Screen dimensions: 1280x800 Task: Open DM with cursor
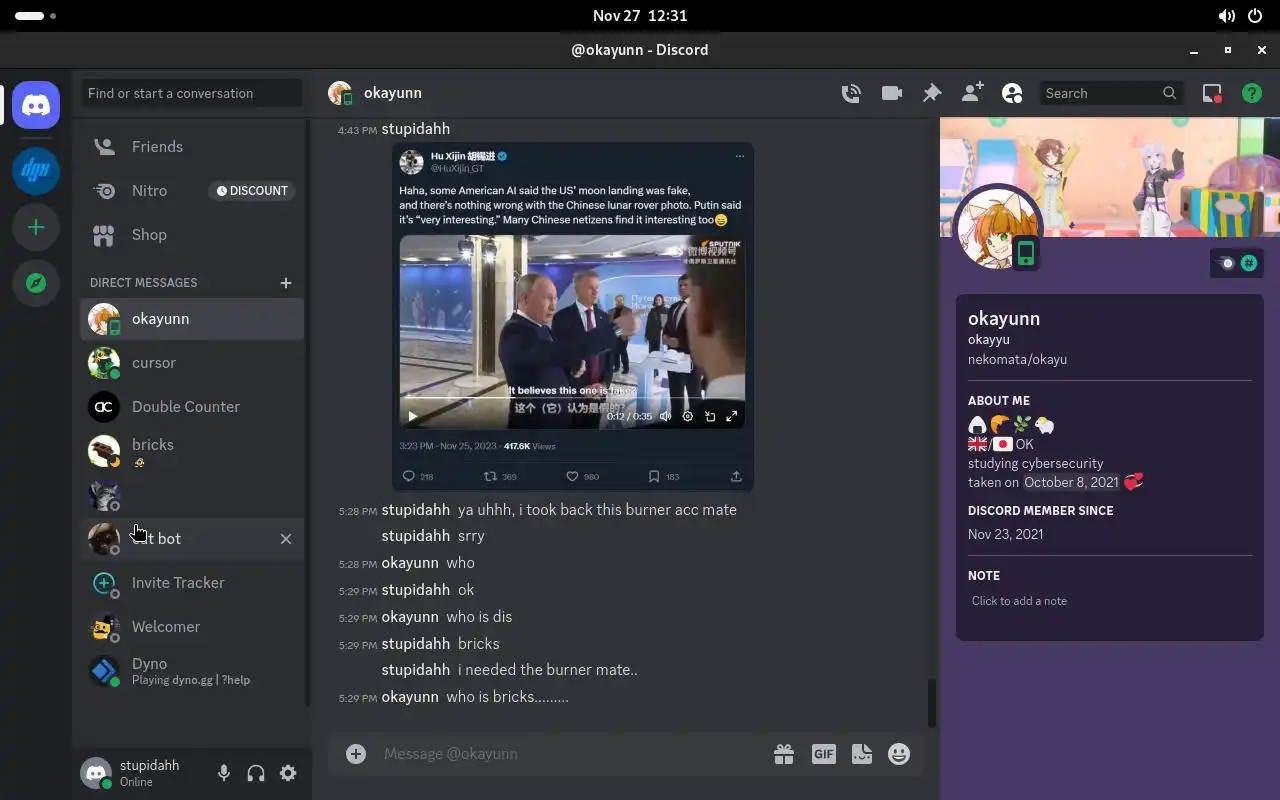[x=192, y=363]
